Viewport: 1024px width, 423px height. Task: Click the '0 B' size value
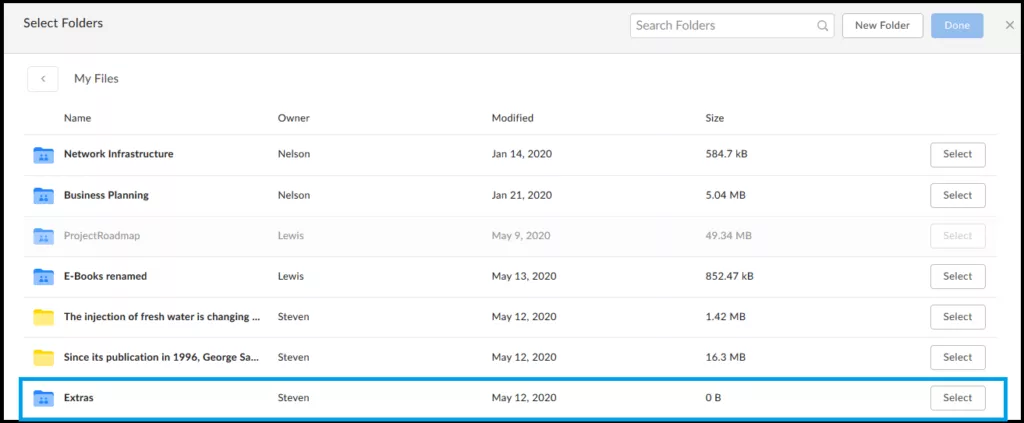(713, 398)
